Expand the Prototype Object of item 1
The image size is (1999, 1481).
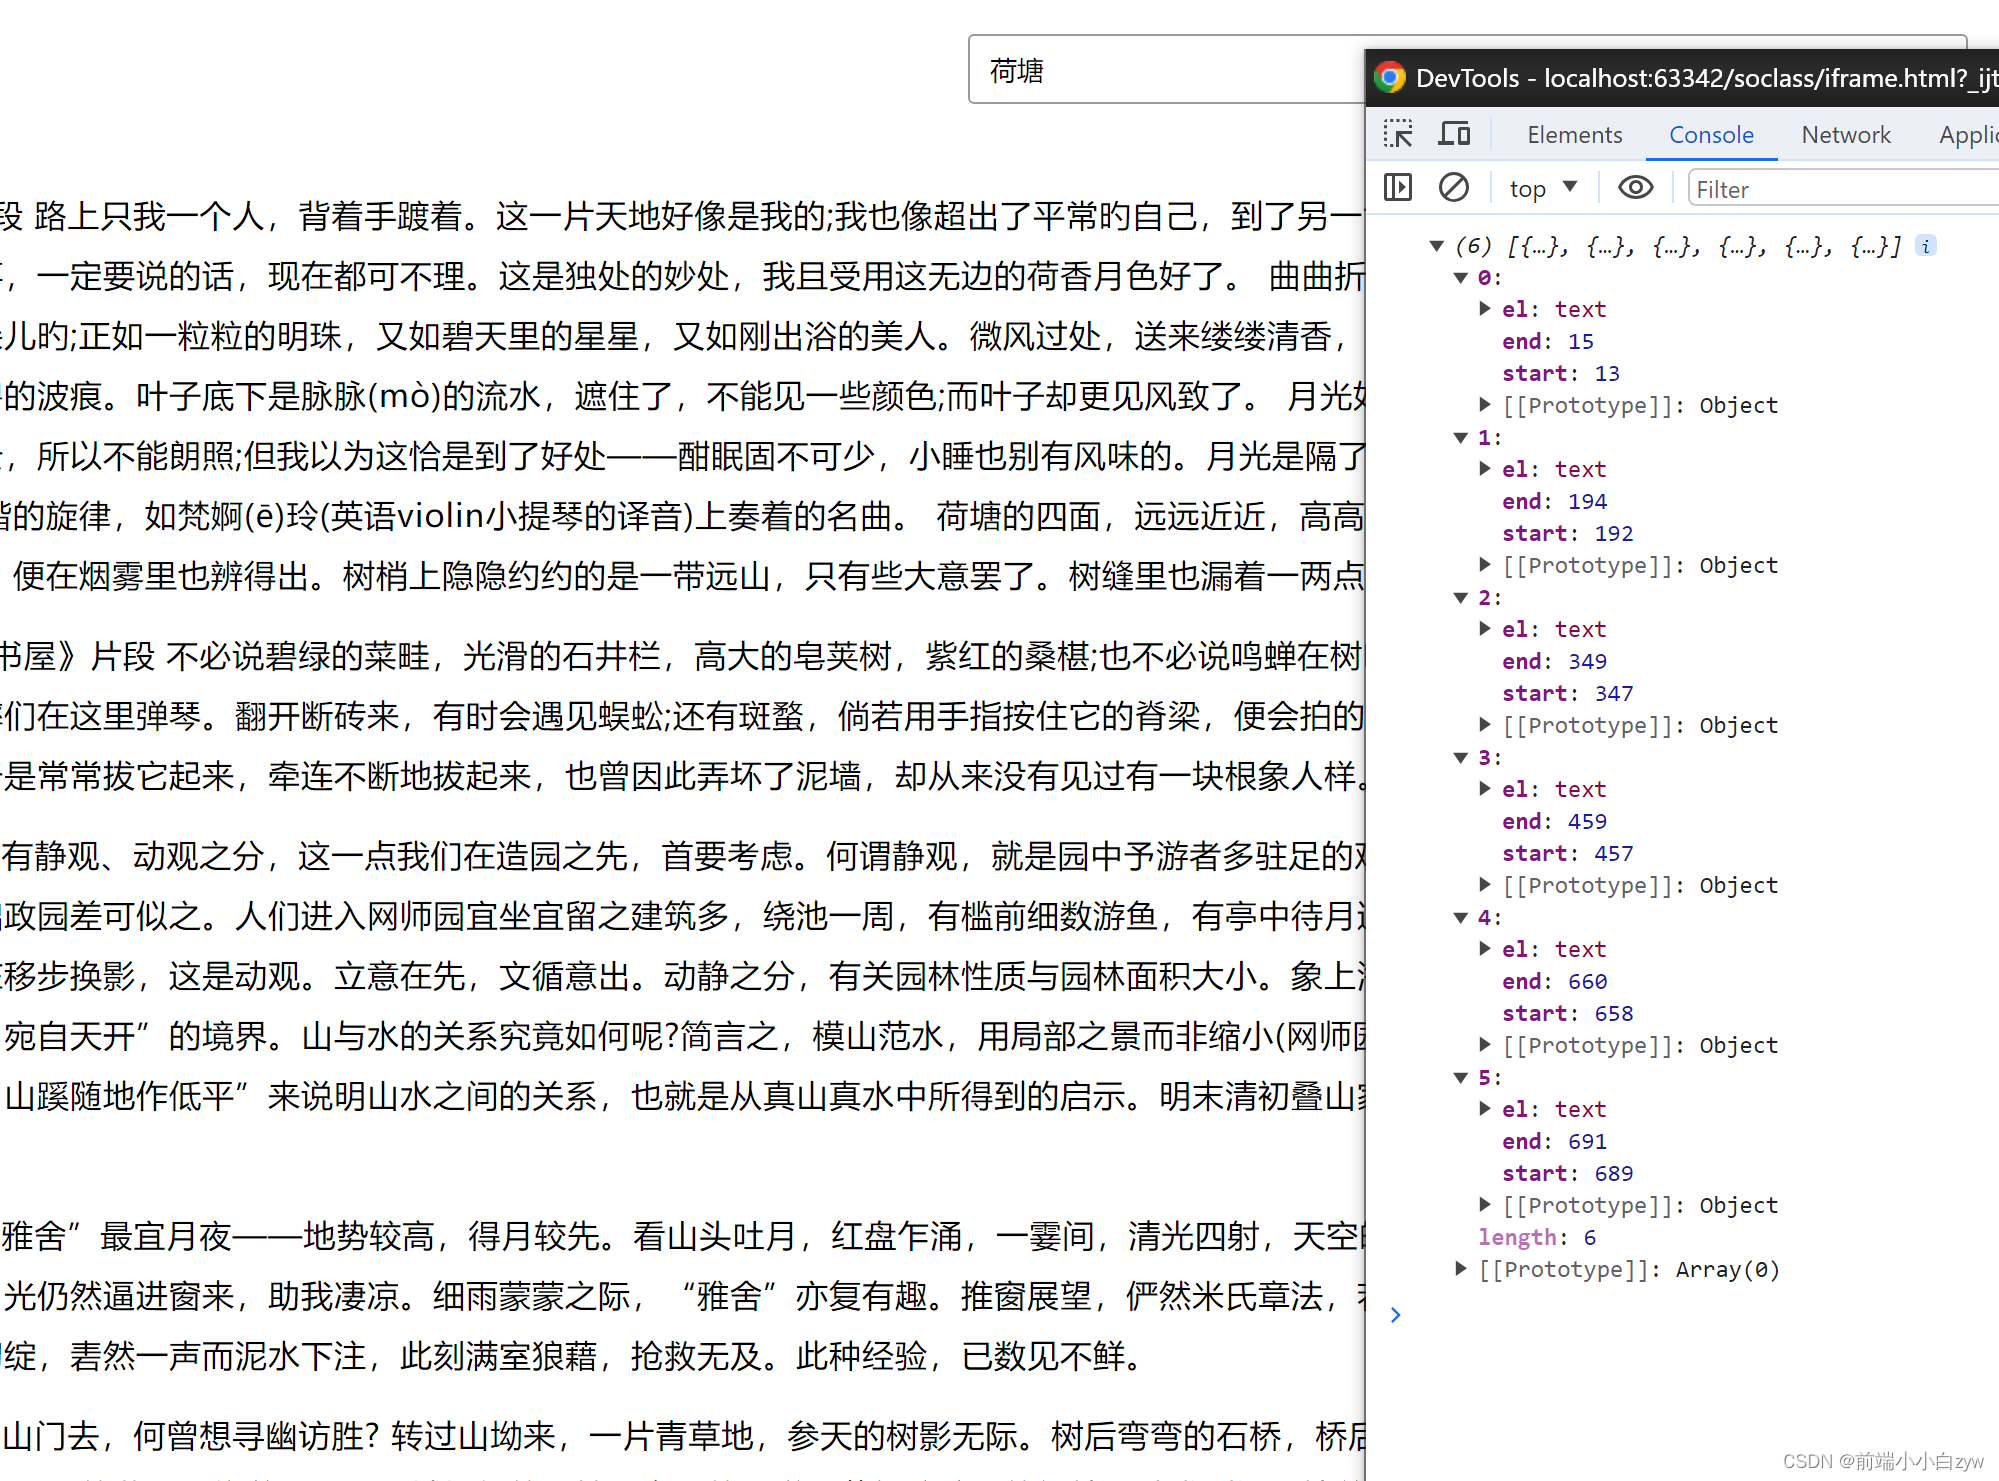pyautogui.click(x=1485, y=565)
